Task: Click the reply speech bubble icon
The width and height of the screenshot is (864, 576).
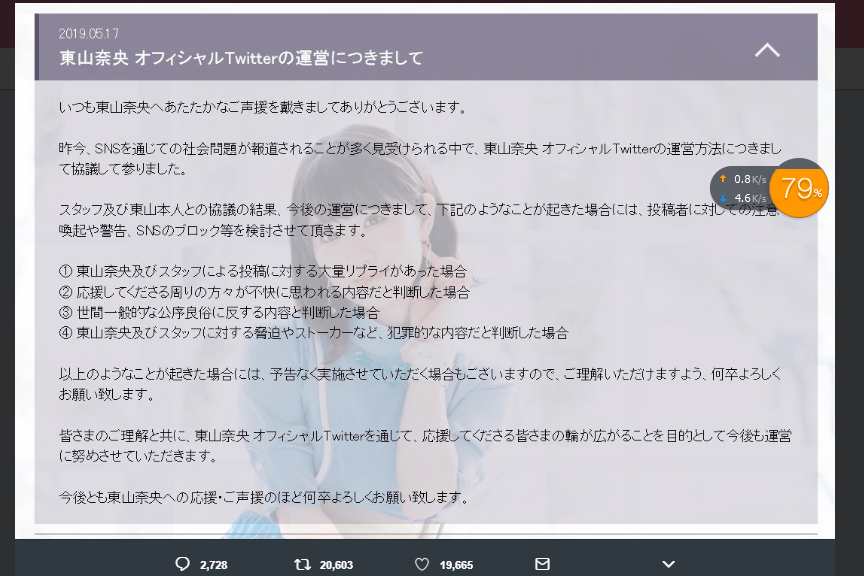Action: tap(182, 564)
